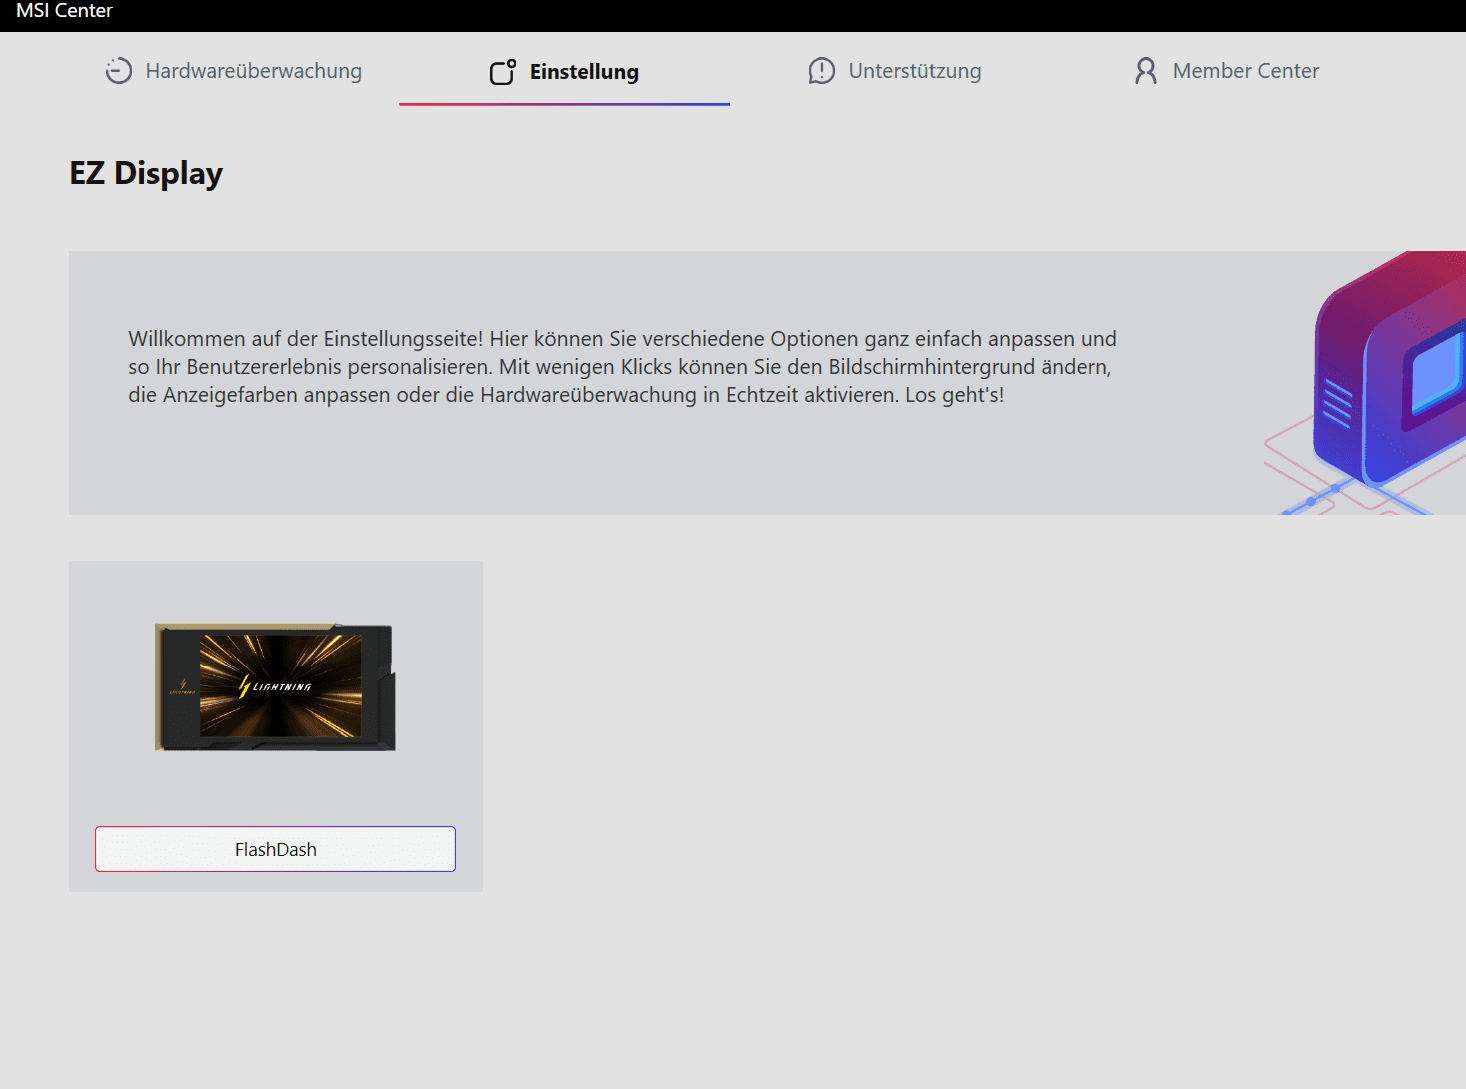Click the settings icon beside Einstellung
This screenshot has width=1466, height=1089.
[x=503, y=72]
